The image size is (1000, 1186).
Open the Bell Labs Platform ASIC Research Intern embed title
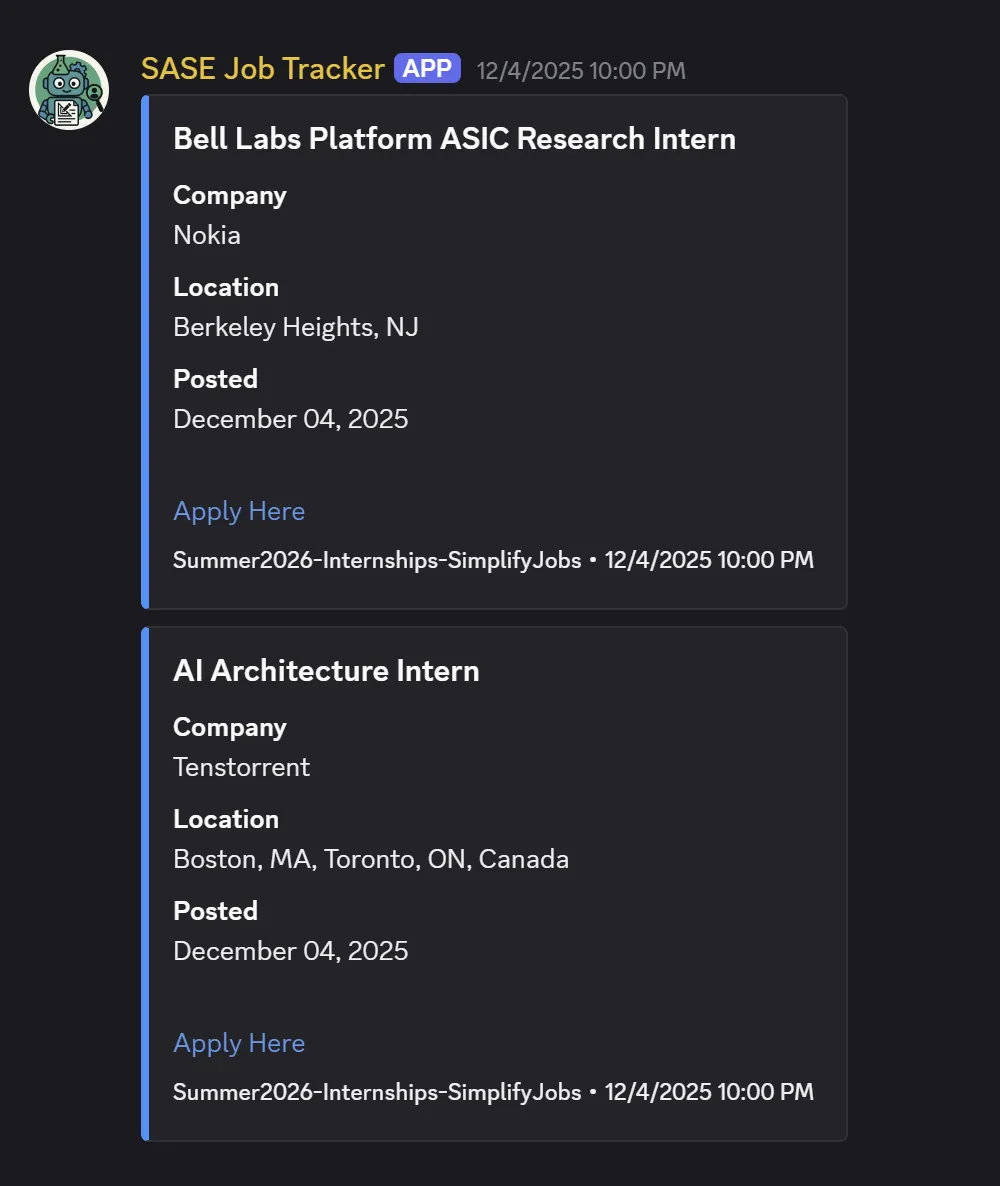(x=454, y=139)
